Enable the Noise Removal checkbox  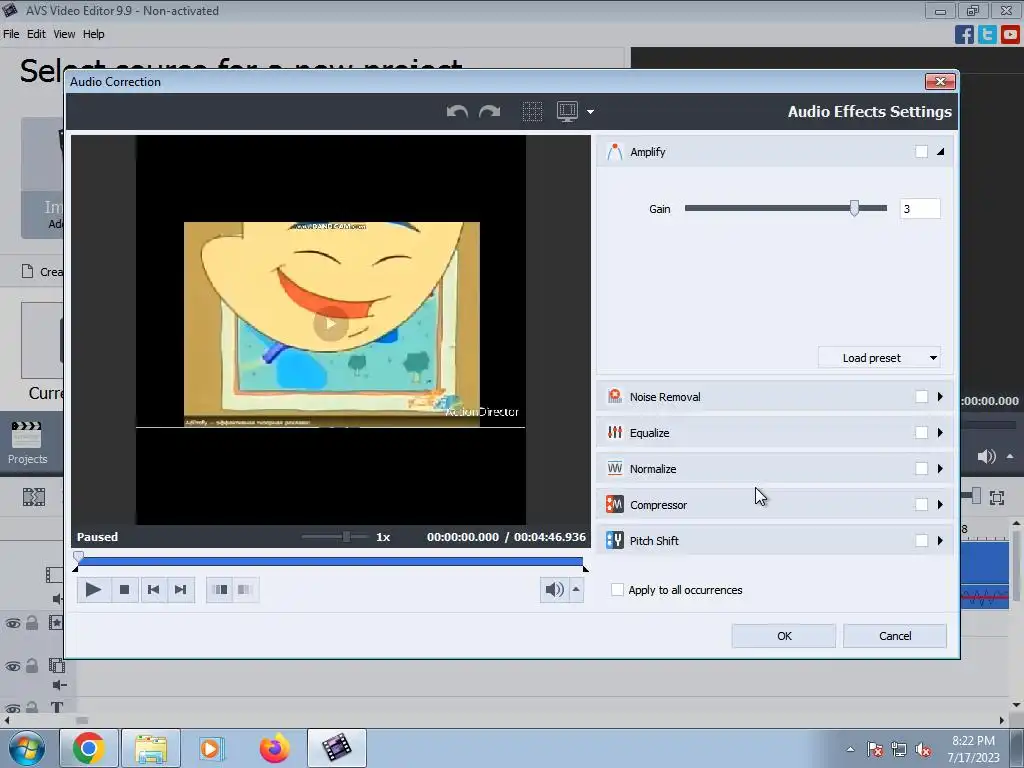click(x=921, y=396)
